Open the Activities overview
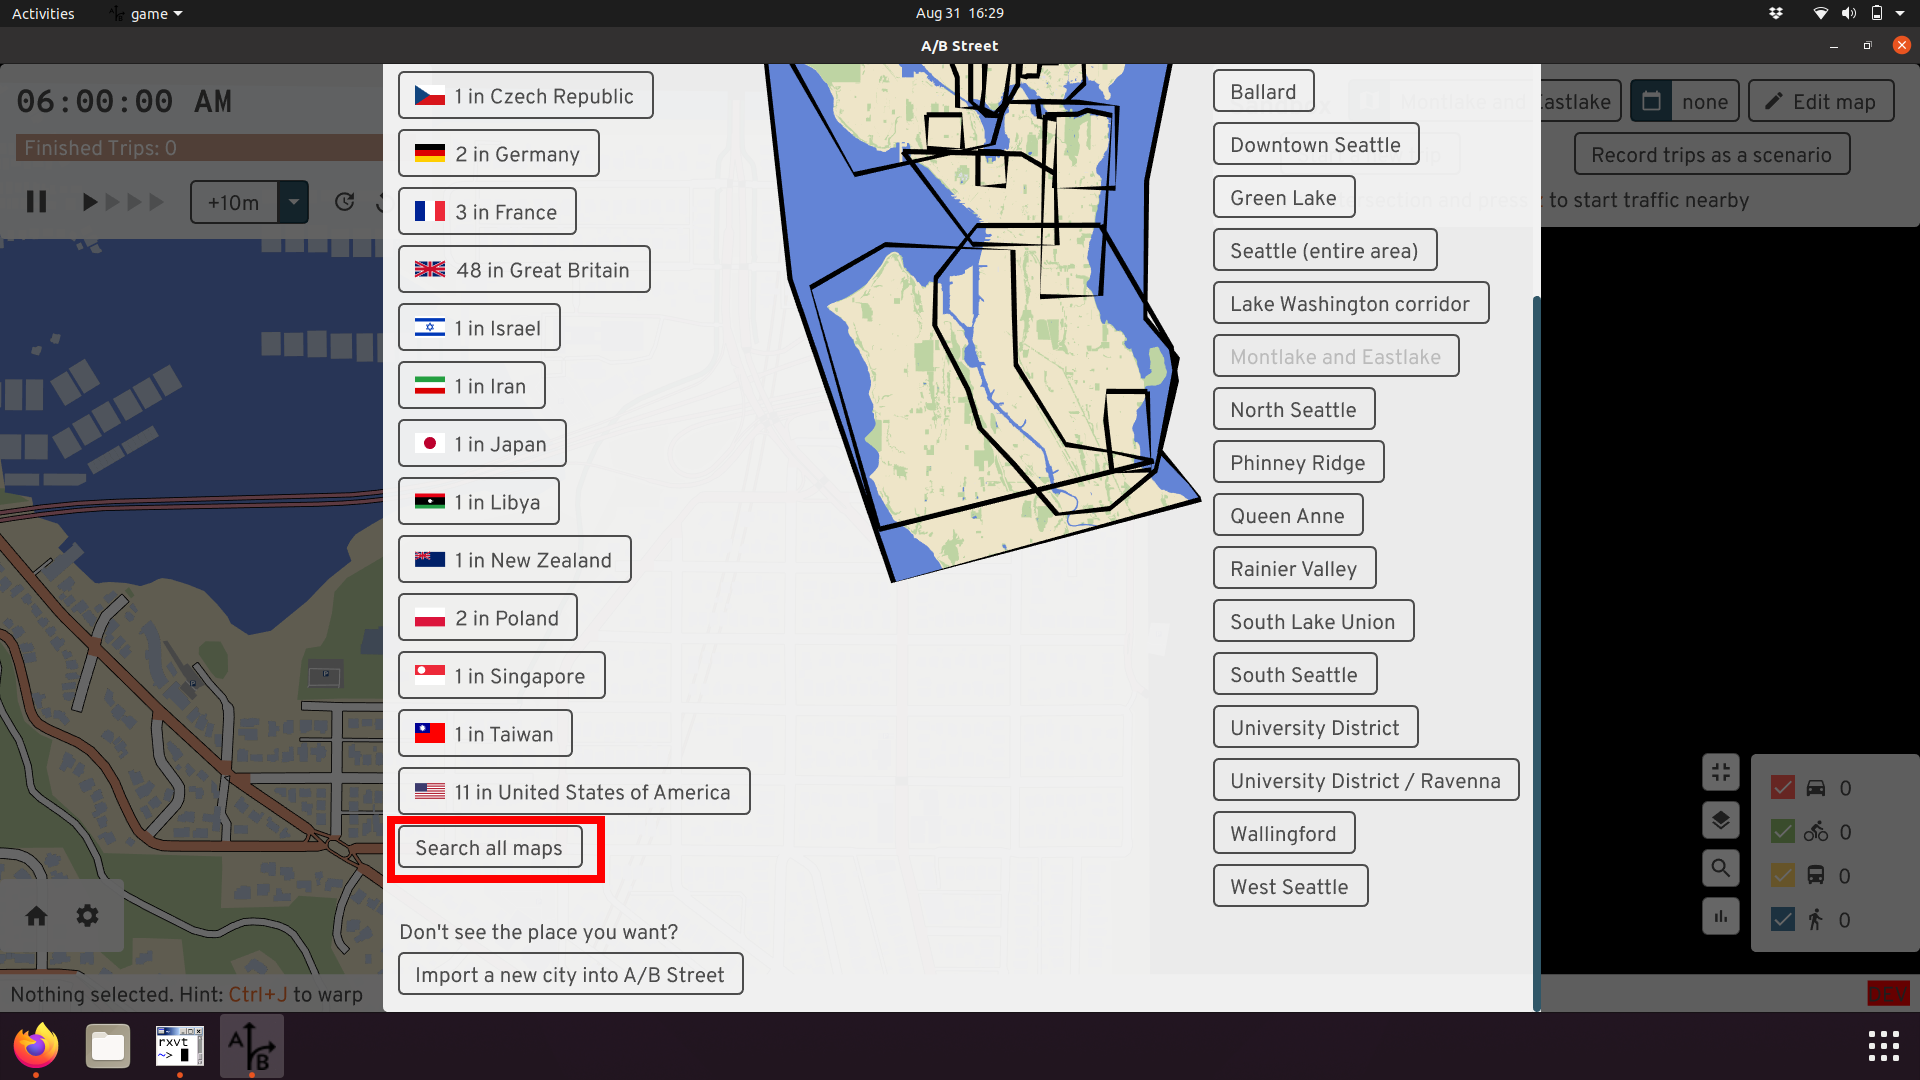The width and height of the screenshot is (1920, 1080). pos(43,13)
